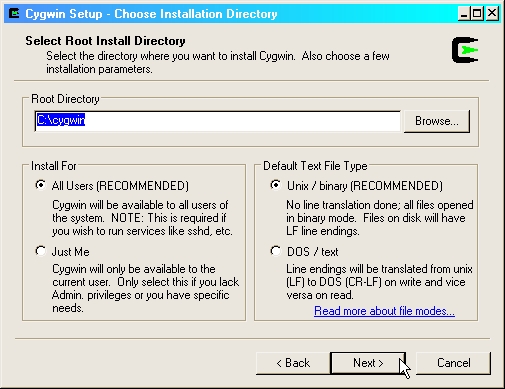Image resolution: width=505 pixels, height=389 pixels.
Task: Click the Default Text File Type label
Action: [x=315, y=166]
